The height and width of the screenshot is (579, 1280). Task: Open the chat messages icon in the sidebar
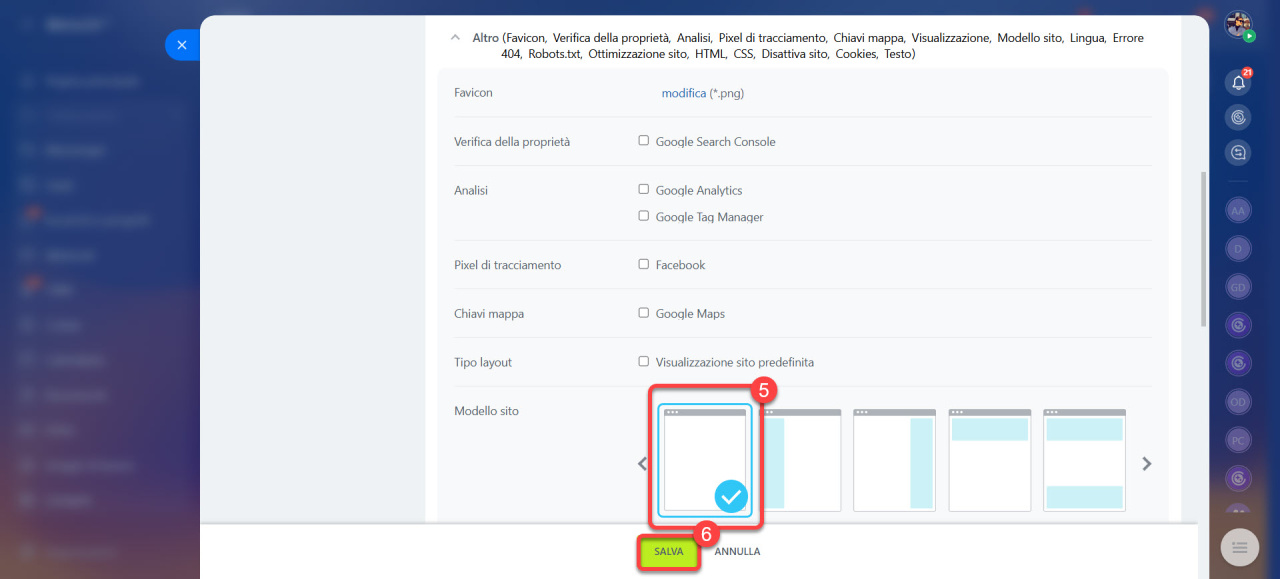pos(1239,153)
